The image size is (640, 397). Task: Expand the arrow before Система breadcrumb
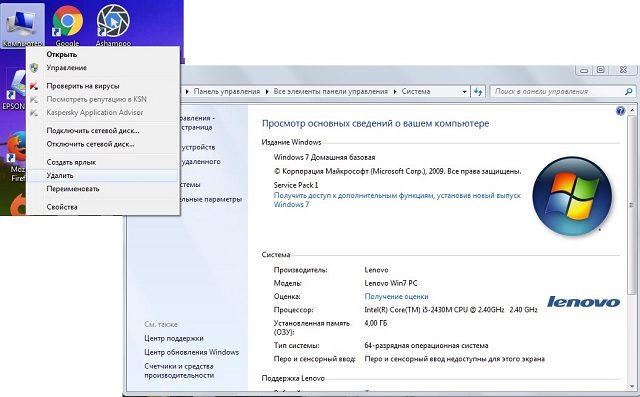click(395, 92)
